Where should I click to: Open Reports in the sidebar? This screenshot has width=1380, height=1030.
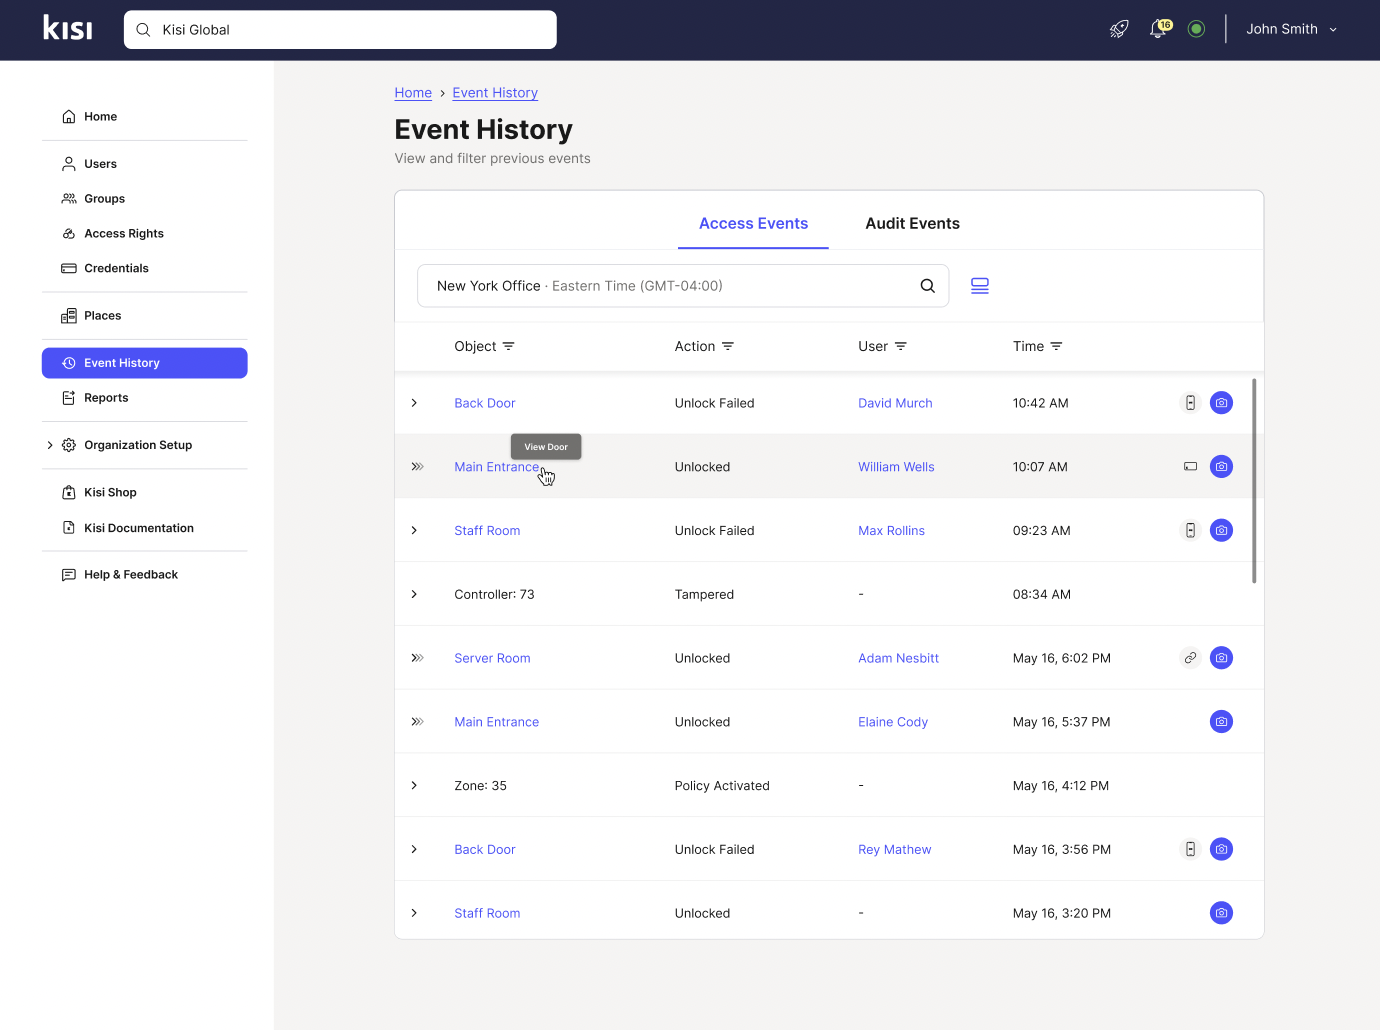(x=106, y=398)
